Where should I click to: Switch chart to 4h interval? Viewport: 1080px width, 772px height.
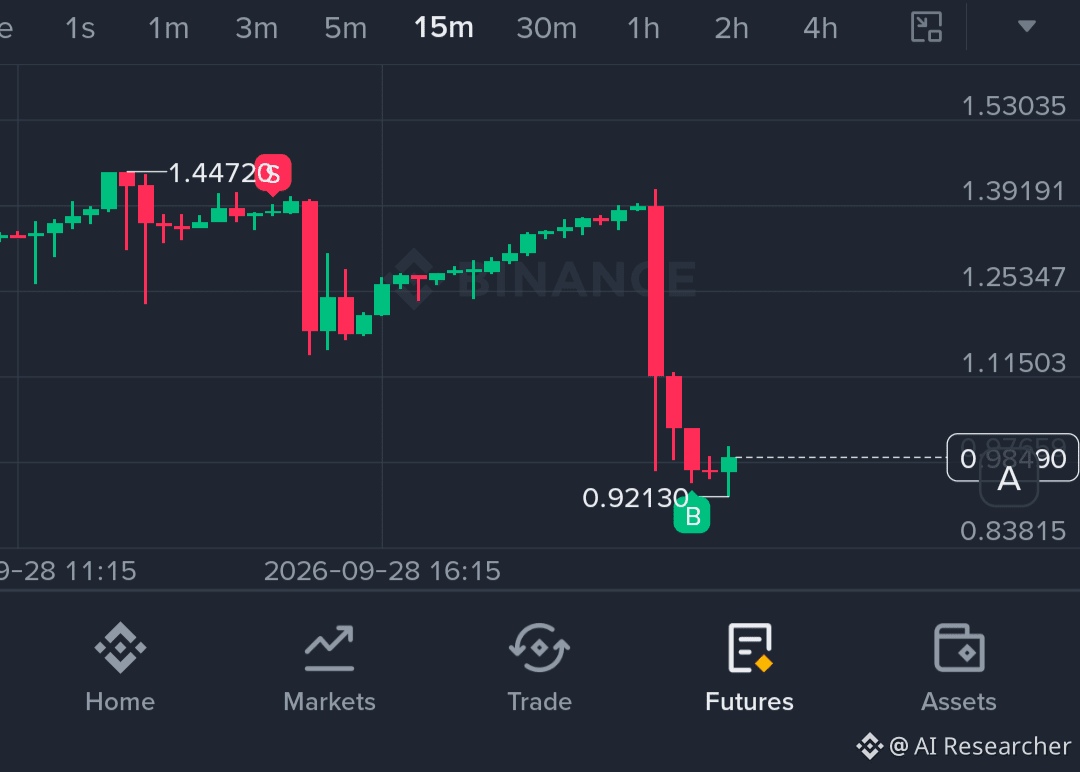[x=820, y=28]
